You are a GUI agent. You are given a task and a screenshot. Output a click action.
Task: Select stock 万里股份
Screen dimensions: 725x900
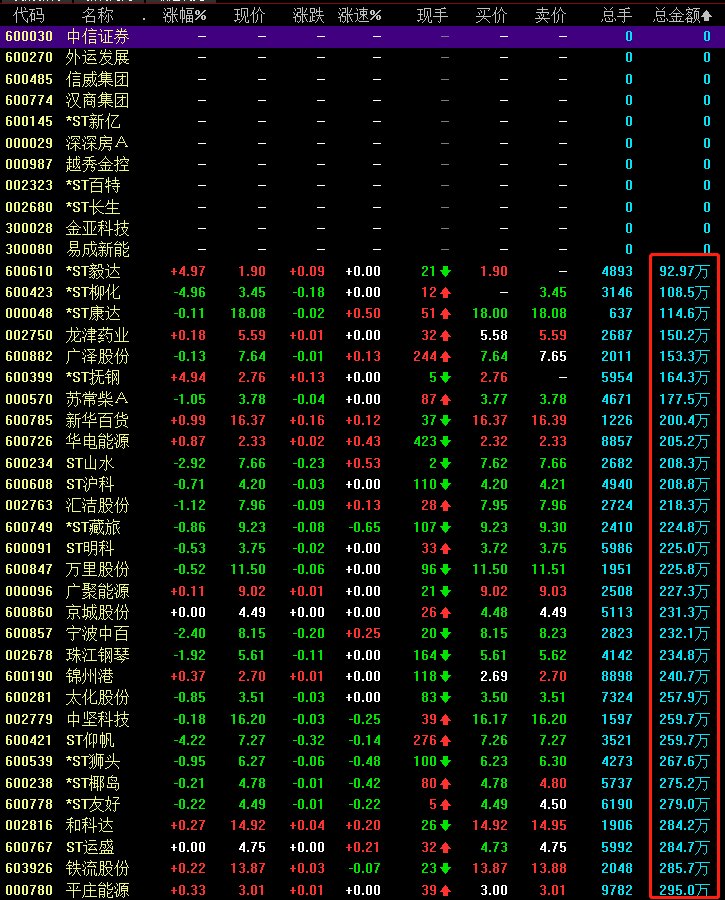point(98,569)
